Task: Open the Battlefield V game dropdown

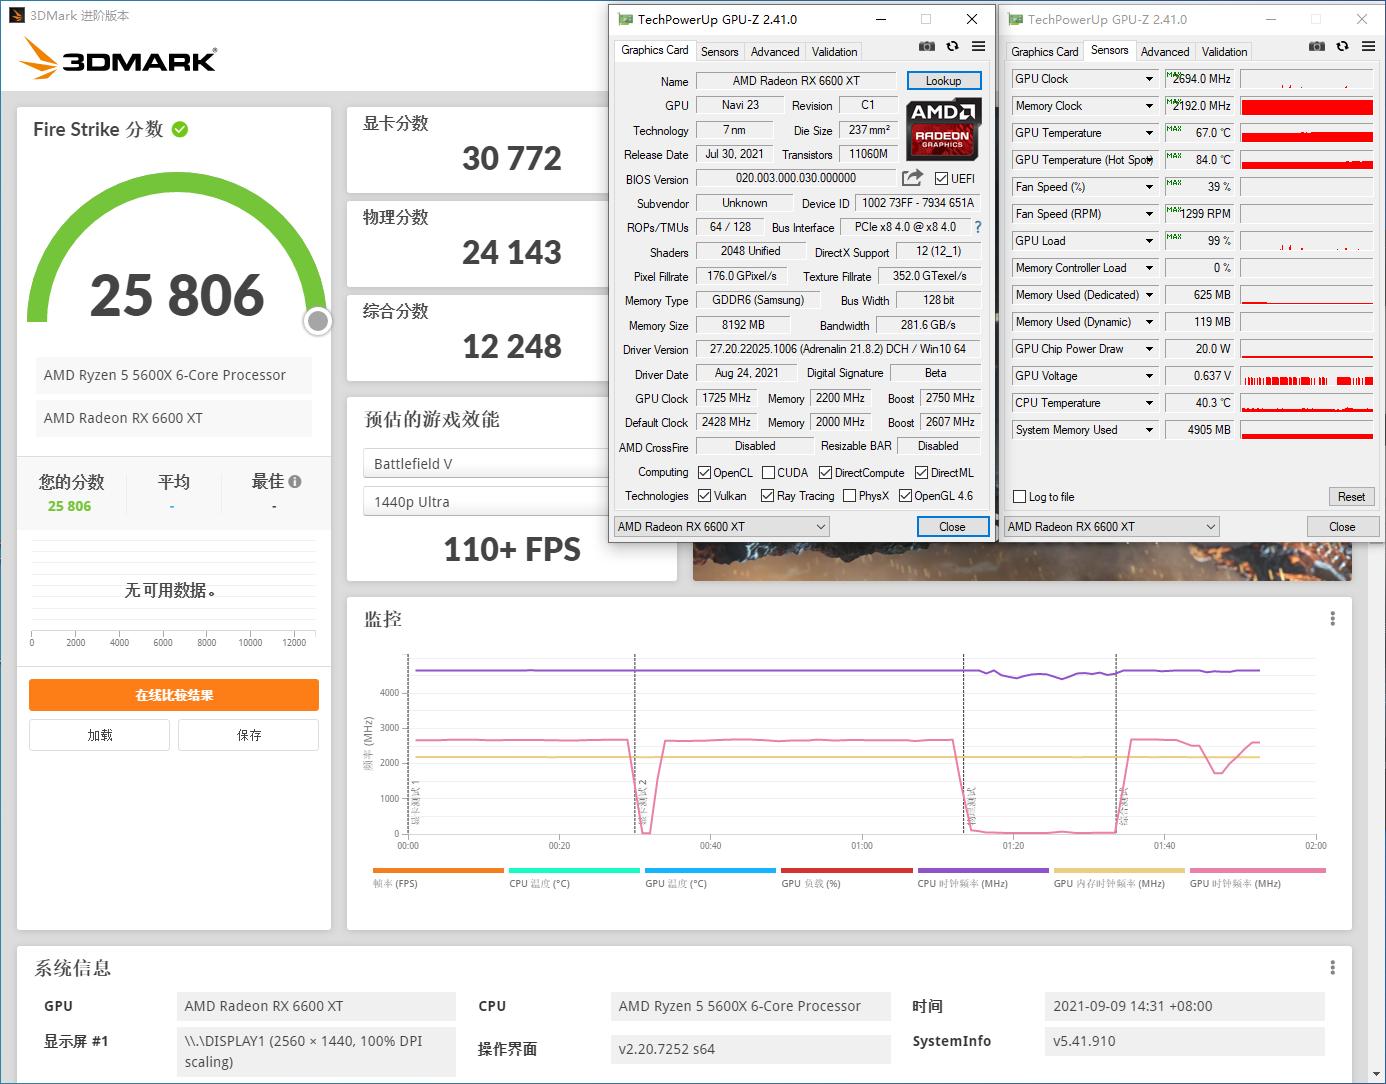Action: [x=485, y=464]
